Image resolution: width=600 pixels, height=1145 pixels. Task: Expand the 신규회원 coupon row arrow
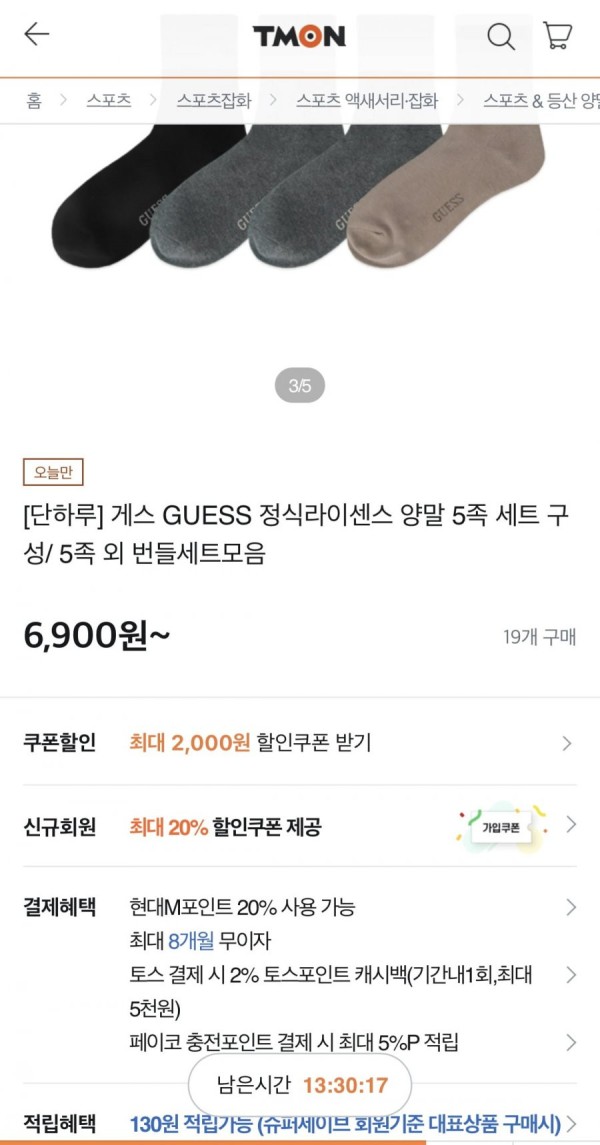[571, 825]
